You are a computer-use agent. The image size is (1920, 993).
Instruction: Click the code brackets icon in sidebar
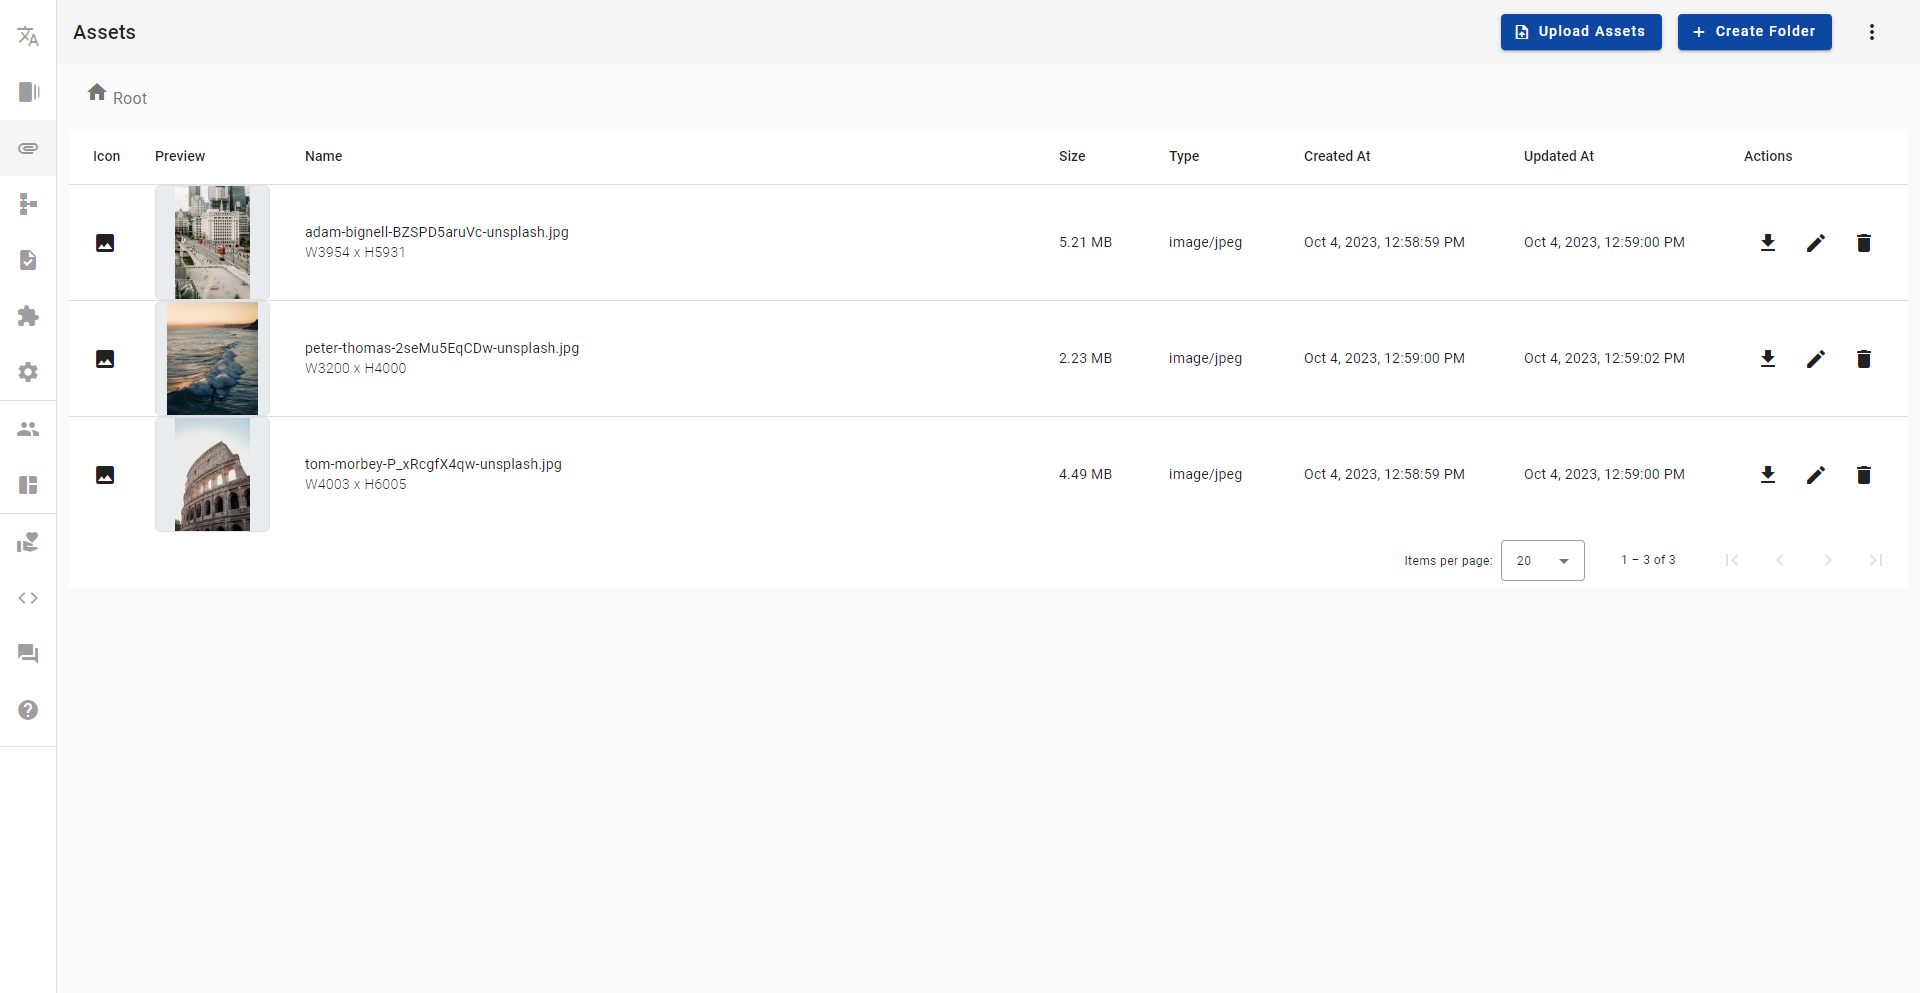[28, 598]
